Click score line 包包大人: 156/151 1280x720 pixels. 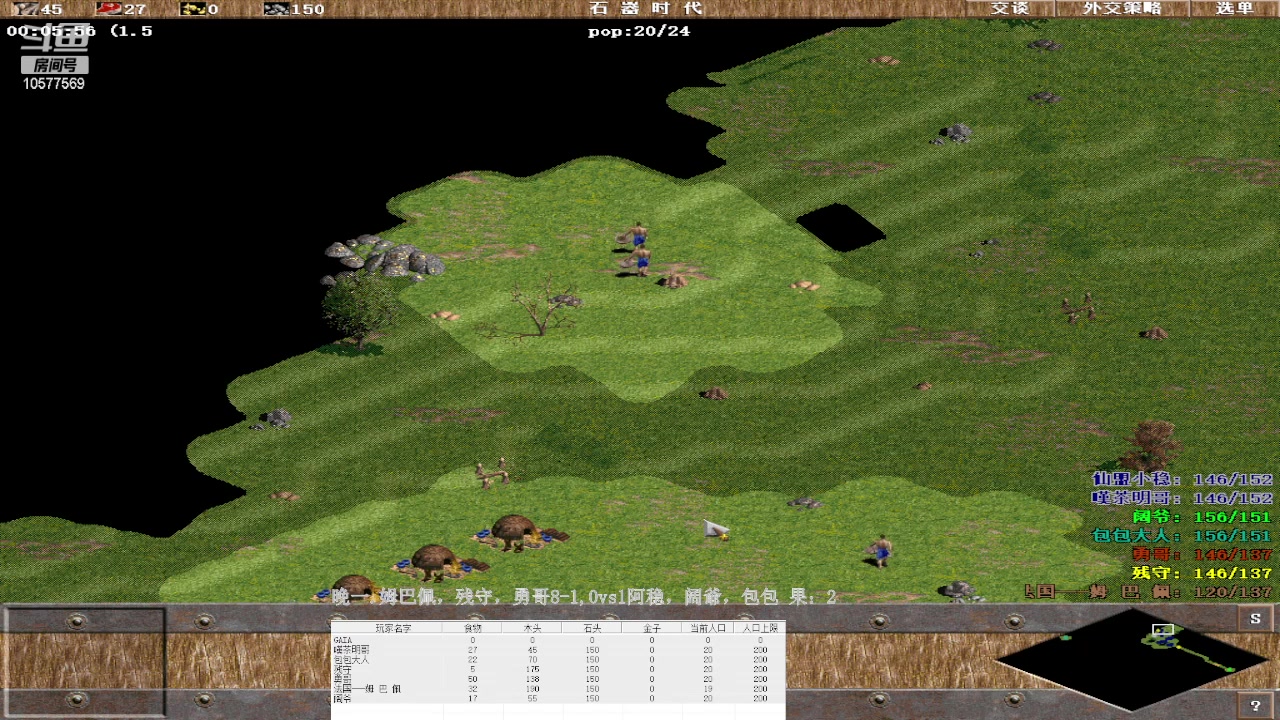click(1182, 536)
